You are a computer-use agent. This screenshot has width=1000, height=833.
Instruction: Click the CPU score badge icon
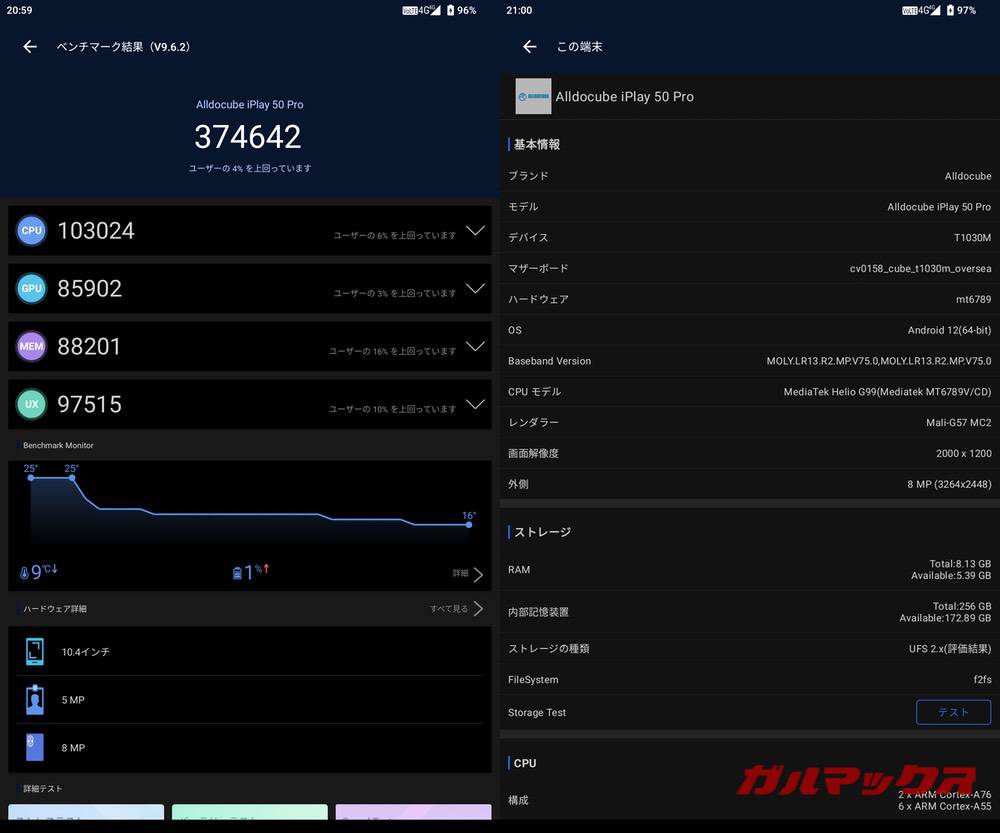coord(31,230)
